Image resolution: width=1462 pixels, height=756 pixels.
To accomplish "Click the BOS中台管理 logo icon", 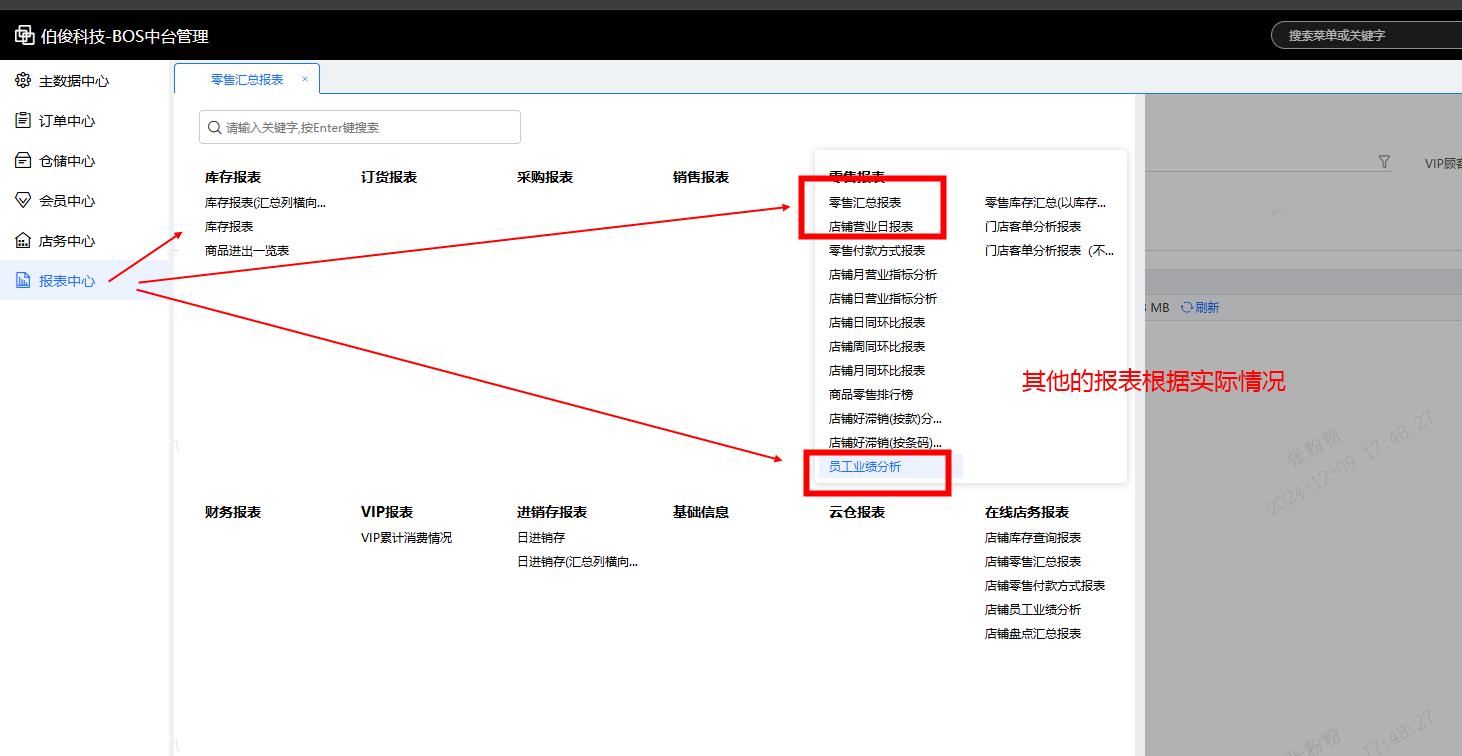I will coord(24,36).
